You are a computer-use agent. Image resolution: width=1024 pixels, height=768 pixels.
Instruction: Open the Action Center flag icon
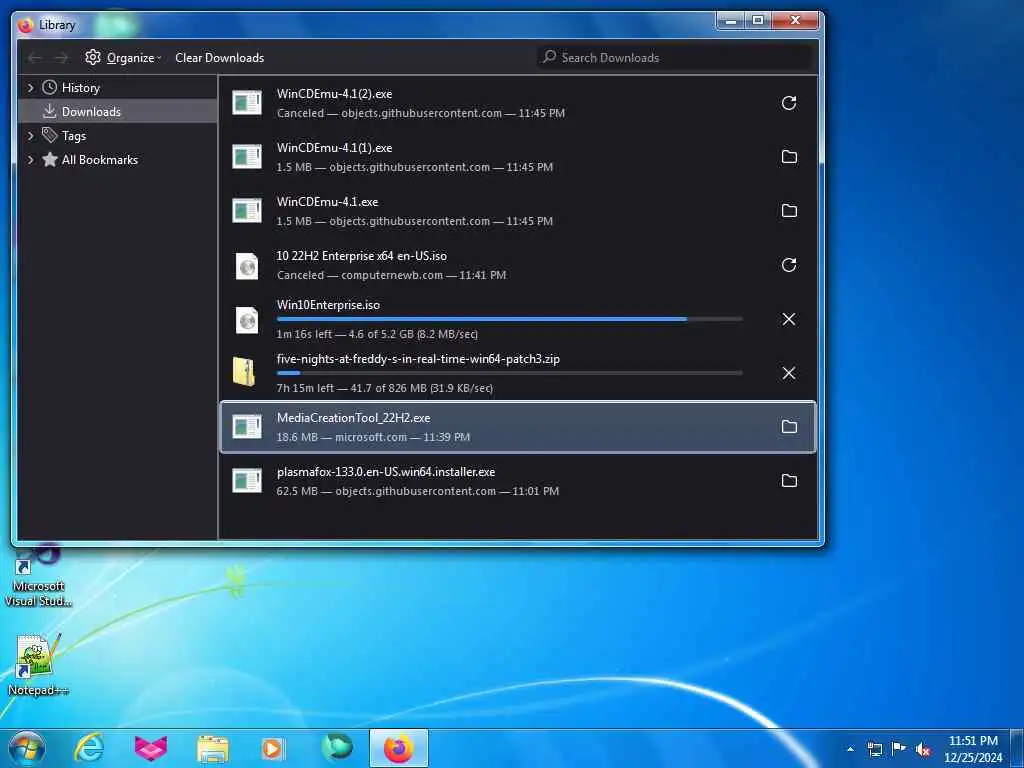click(899, 748)
